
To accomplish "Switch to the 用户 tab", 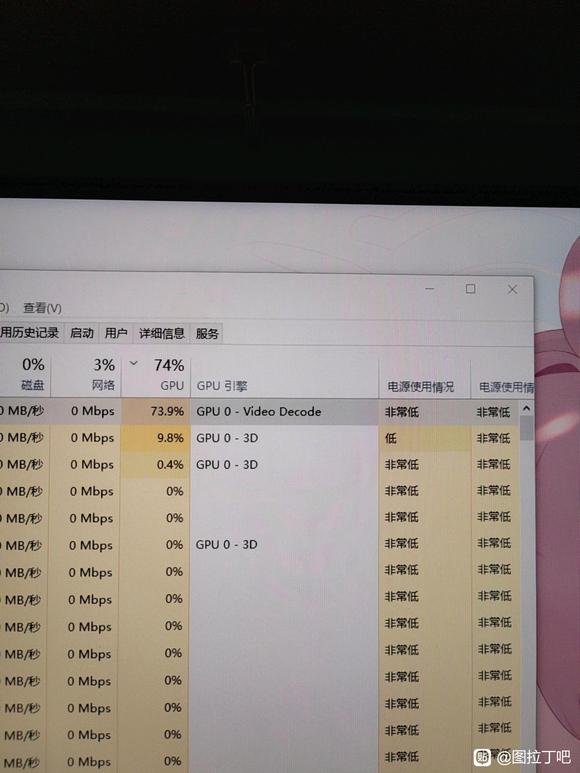I will (116, 333).
